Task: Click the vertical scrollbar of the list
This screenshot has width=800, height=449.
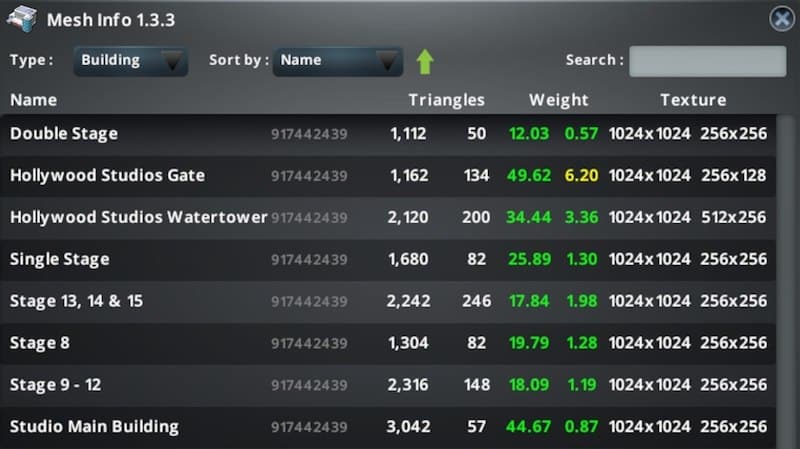Action: pos(785,280)
